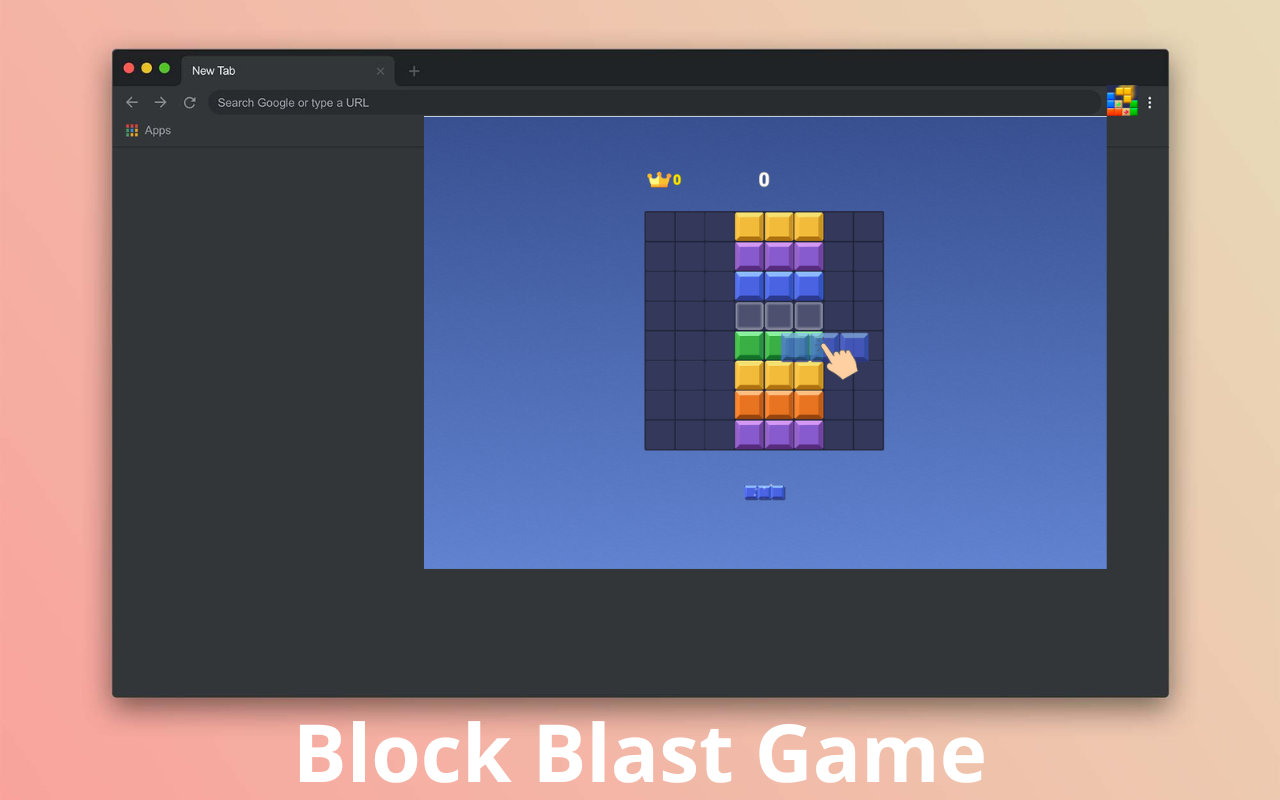The height and width of the screenshot is (800, 1280).
Task: Reload the page using the refresh icon
Action: coord(189,101)
